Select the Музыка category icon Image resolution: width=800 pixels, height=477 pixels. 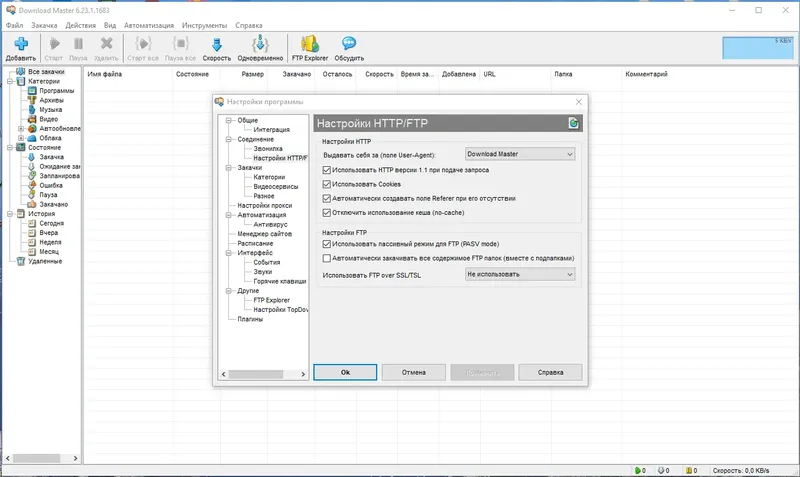tap(32, 110)
